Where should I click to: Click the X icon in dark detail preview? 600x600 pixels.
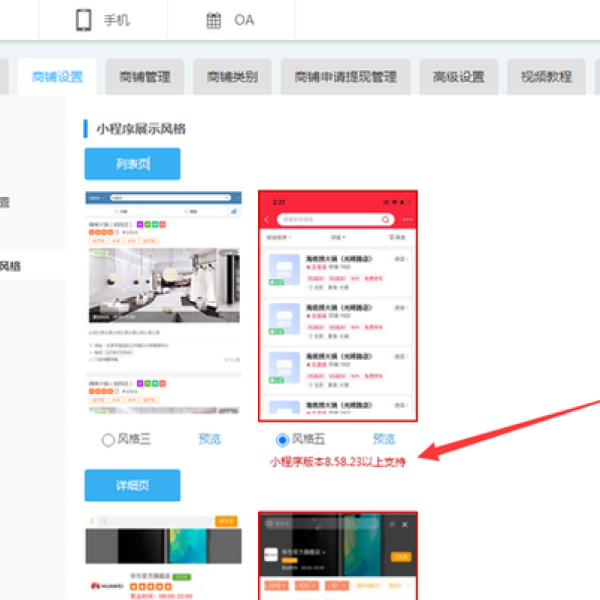pyautogui.click(x=405, y=523)
